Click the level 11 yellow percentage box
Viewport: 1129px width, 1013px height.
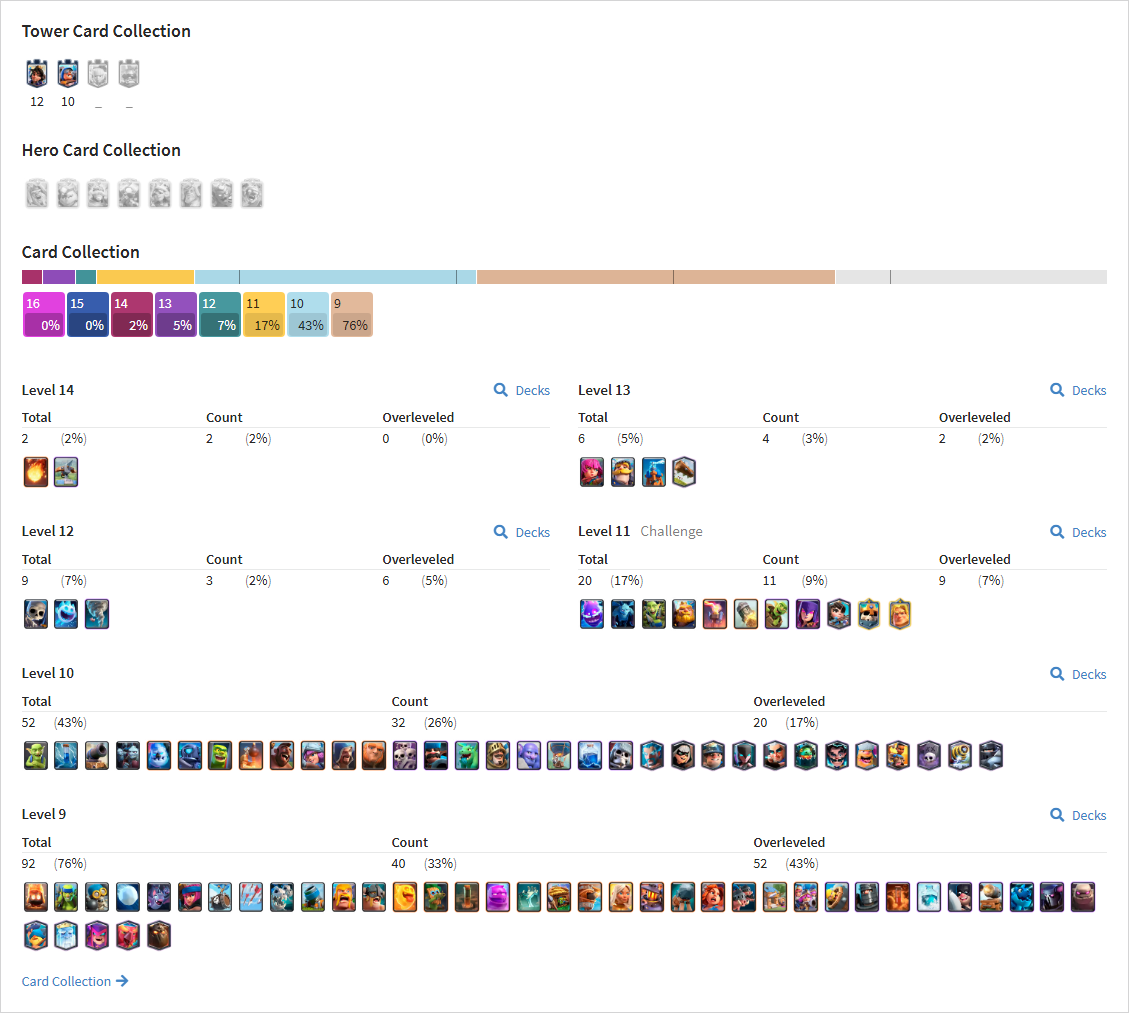pyautogui.click(x=264, y=315)
